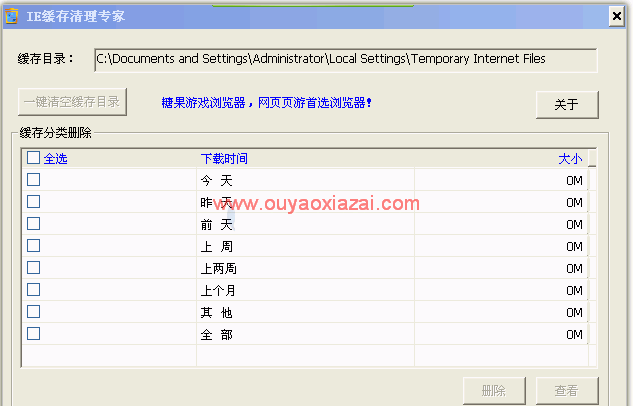The width and height of the screenshot is (633, 406).
Task: Check the 前天 row checkbox
Action: (34, 224)
